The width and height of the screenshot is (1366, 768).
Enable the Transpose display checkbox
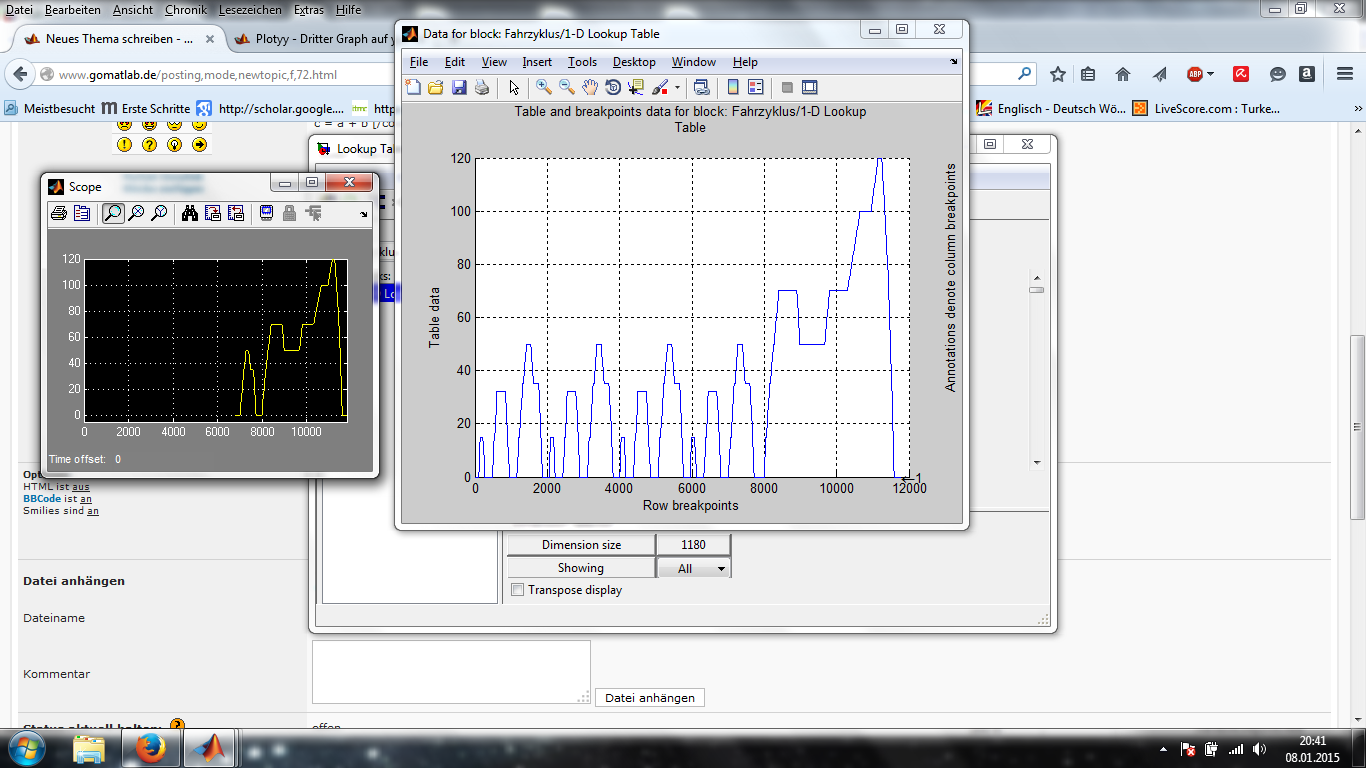[518, 590]
